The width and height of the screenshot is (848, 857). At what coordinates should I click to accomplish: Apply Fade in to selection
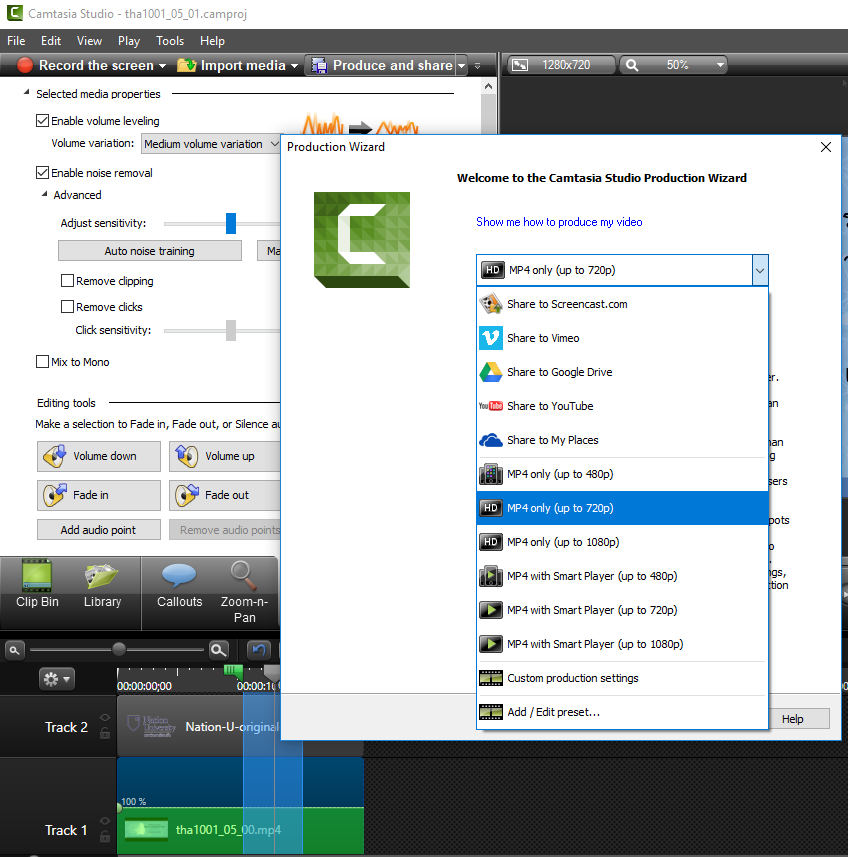99,495
